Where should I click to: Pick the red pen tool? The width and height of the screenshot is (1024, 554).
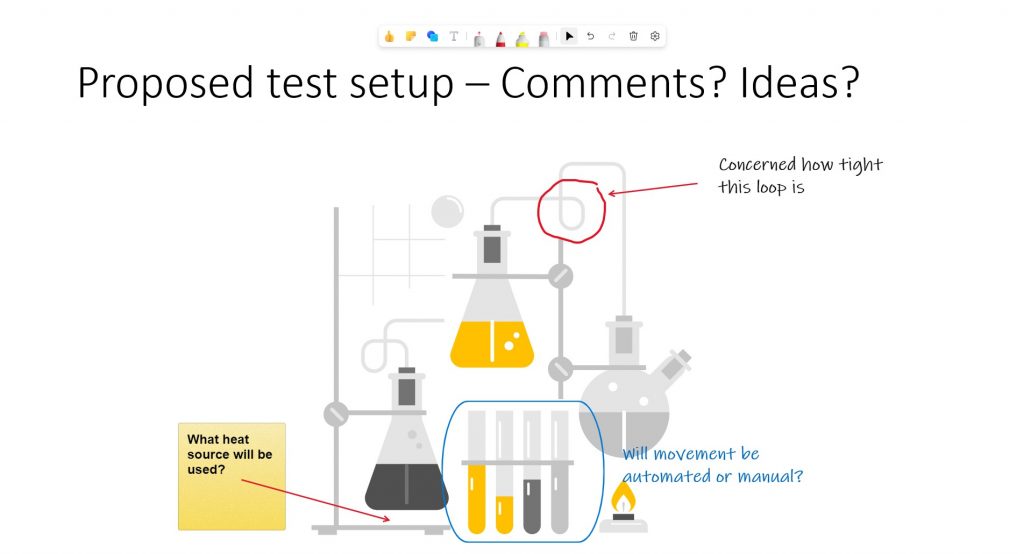500,39
